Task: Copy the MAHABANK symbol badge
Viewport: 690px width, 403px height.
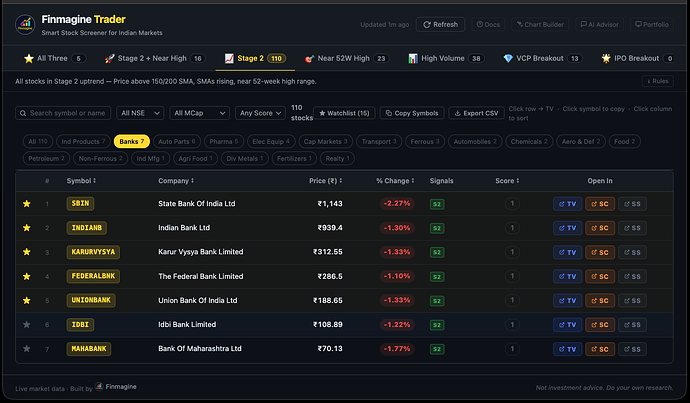Action: [x=89, y=349]
